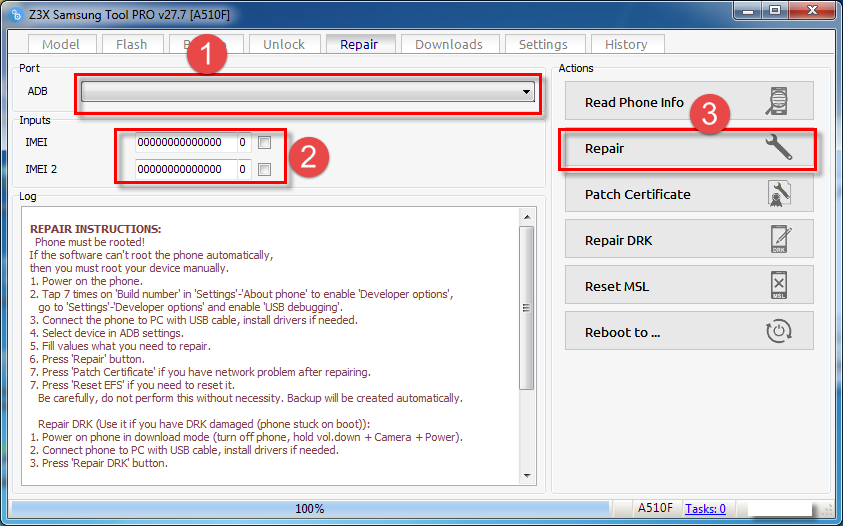Open the Unlock tab
Image resolution: width=843 pixels, height=526 pixels.
click(x=284, y=44)
